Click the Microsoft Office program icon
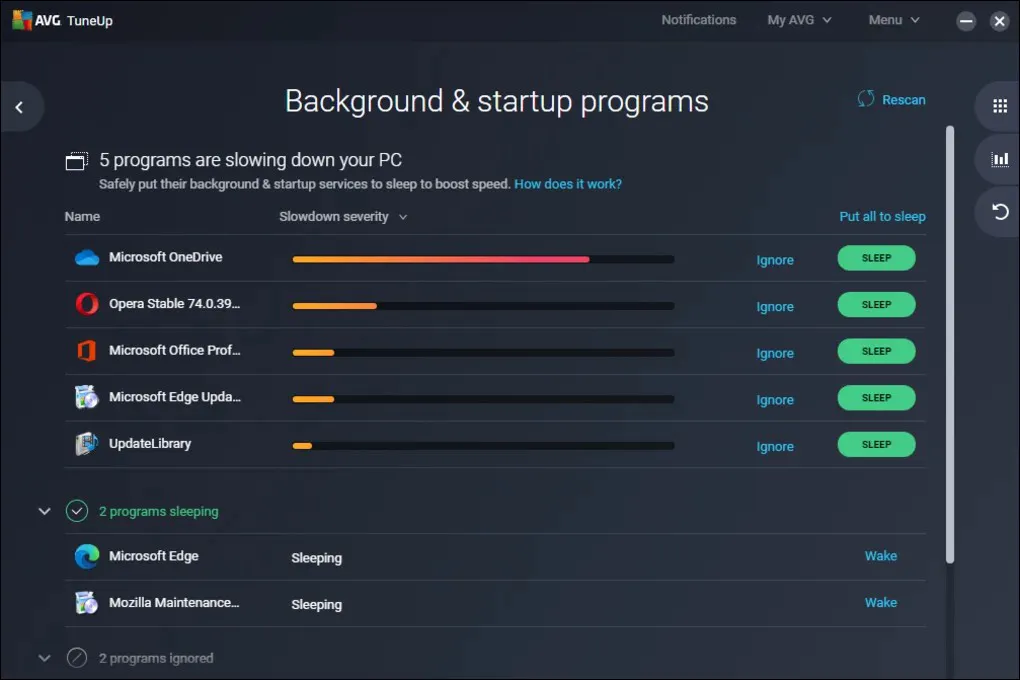Screen dimensions: 1020x680 pos(87,351)
